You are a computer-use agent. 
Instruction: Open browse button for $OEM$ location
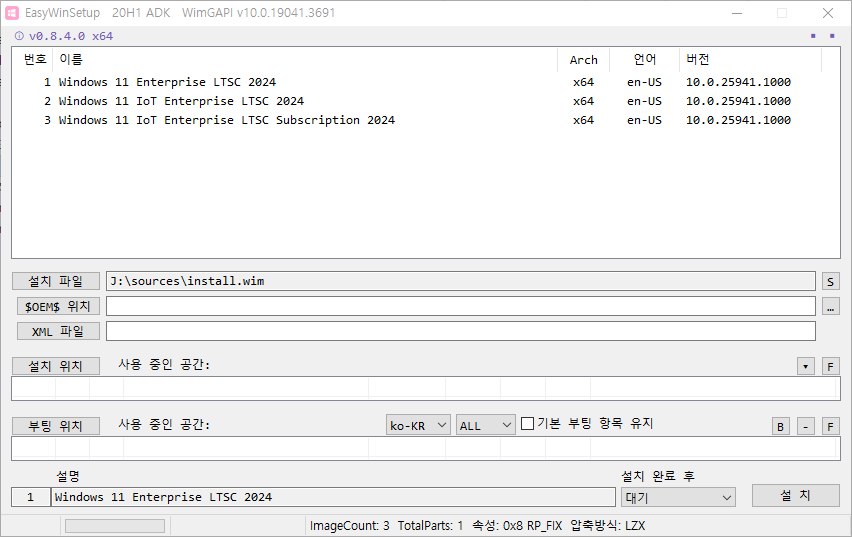[830, 306]
